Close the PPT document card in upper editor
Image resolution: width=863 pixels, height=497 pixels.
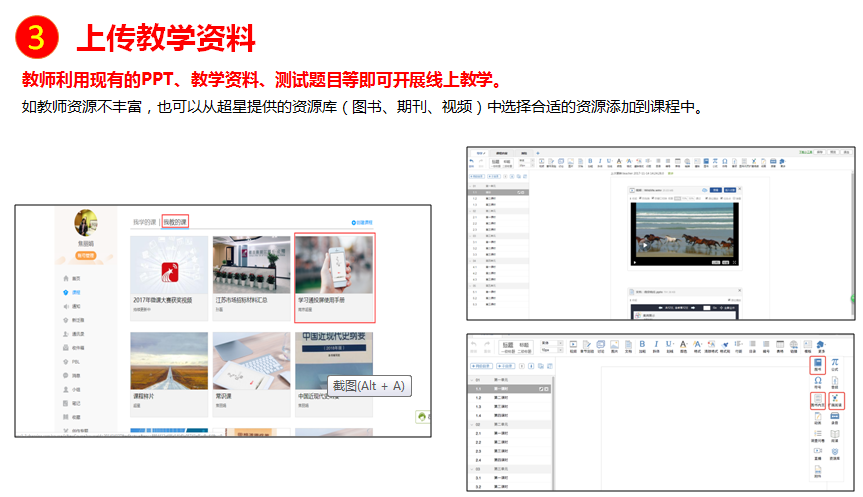pyautogui.click(x=739, y=291)
